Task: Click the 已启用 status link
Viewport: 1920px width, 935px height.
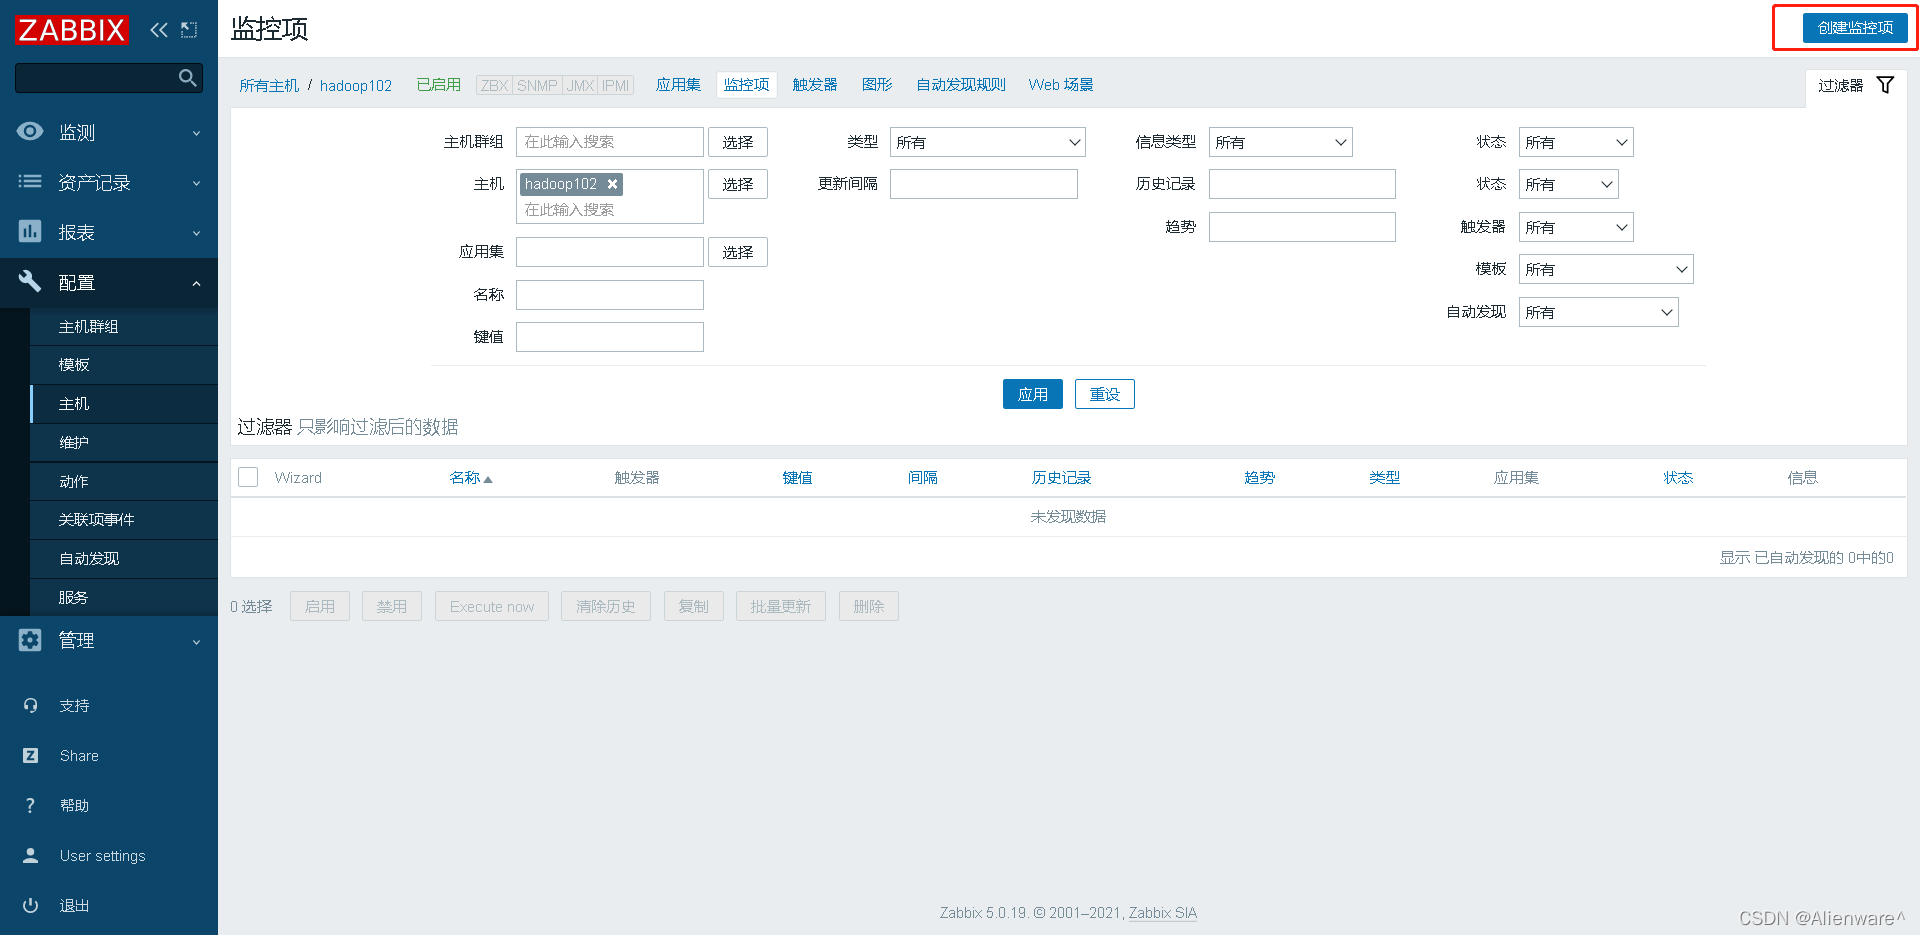Action: pyautogui.click(x=439, y=85)
